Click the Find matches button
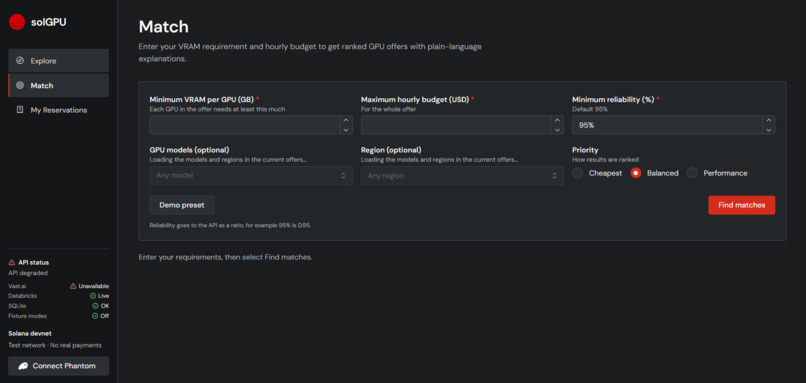This screenshot has width=806, height=383. click(x=741, y=205)
